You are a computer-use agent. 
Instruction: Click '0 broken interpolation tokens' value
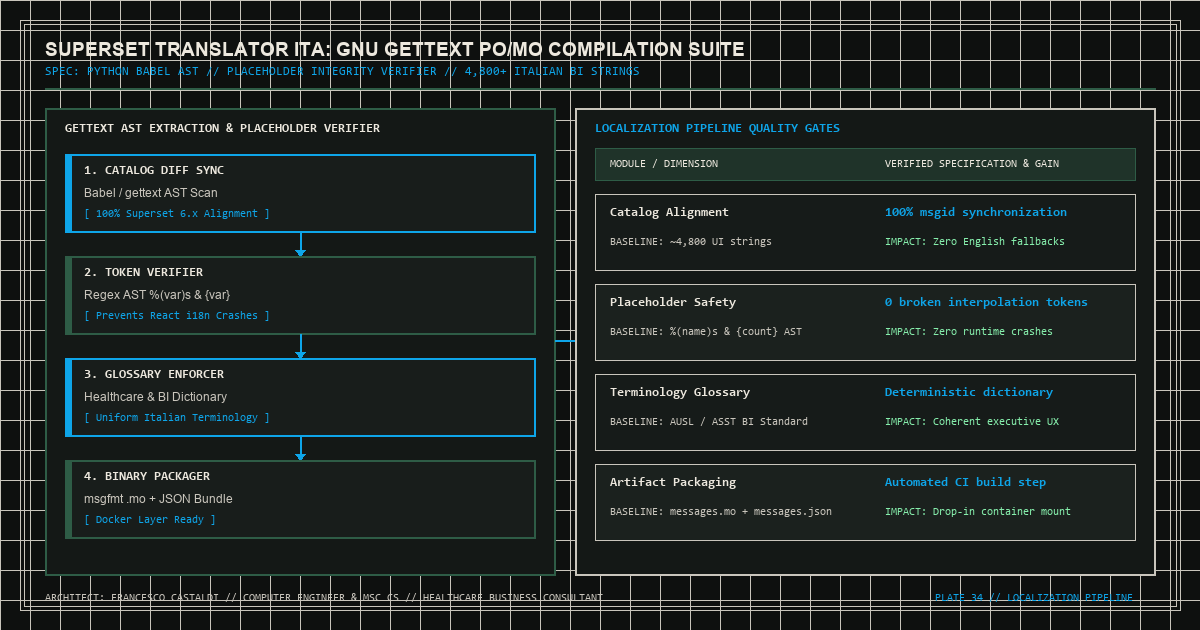pos(986,302)
